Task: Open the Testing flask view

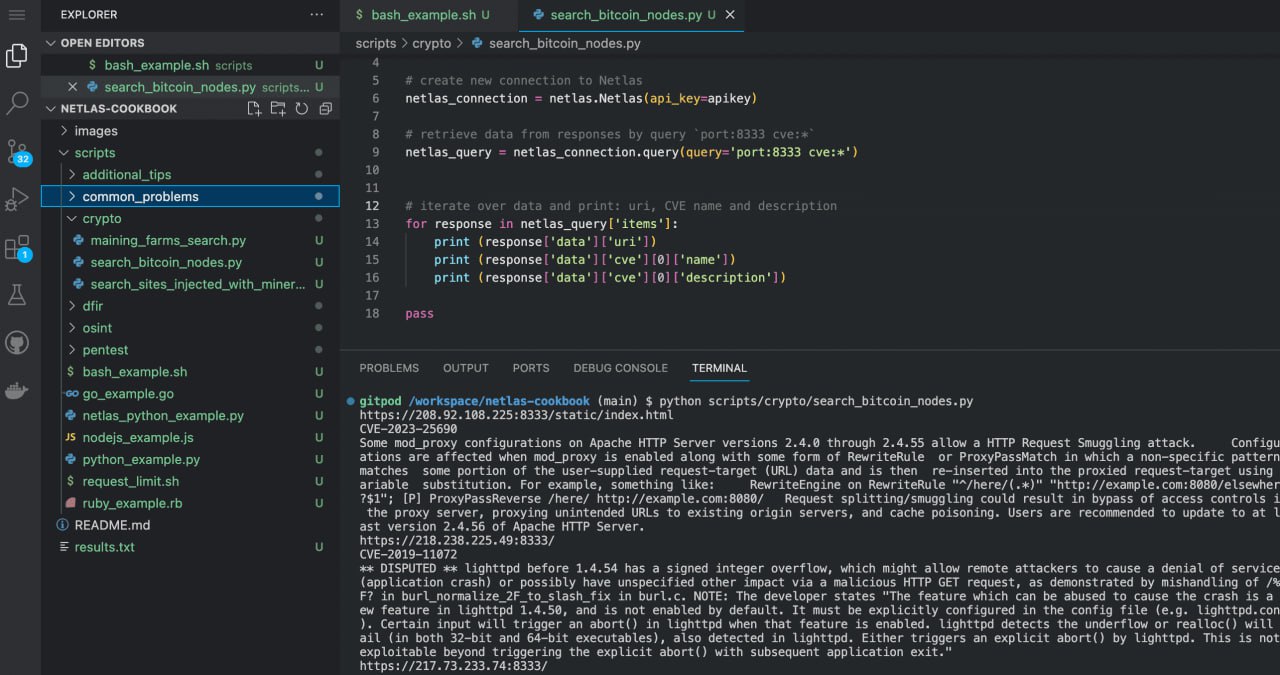Action: (17, 295)
